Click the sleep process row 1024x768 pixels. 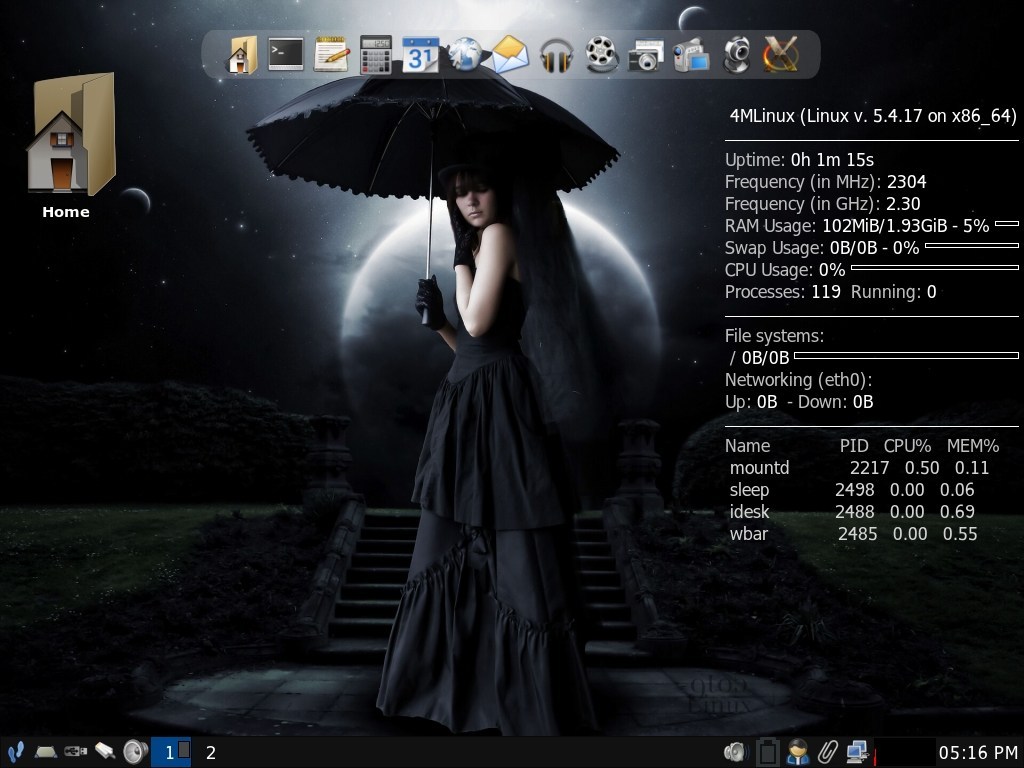[x=852, y=490]
